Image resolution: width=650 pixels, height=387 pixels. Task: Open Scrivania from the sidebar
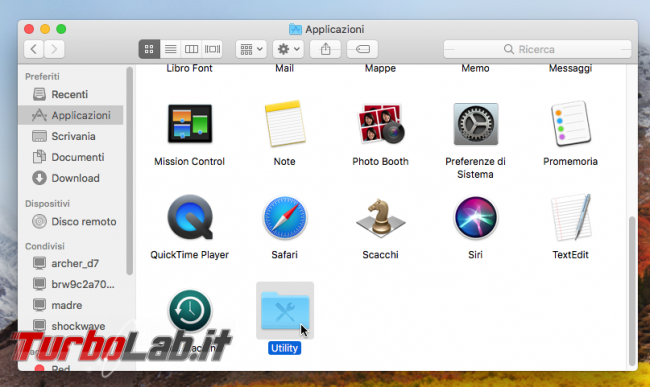coord(70,136)
